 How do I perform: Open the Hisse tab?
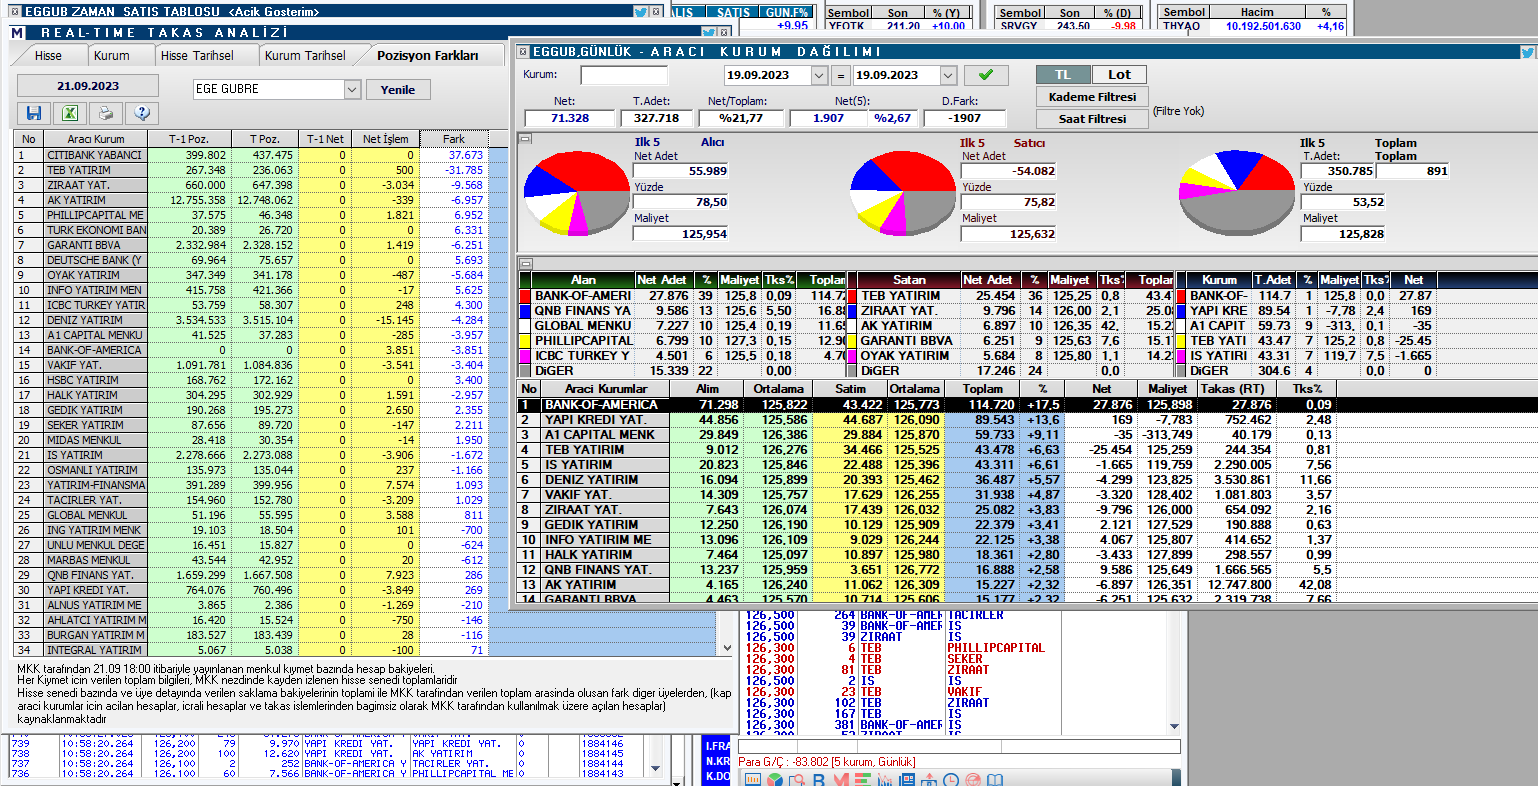click(x=48, y=56)
